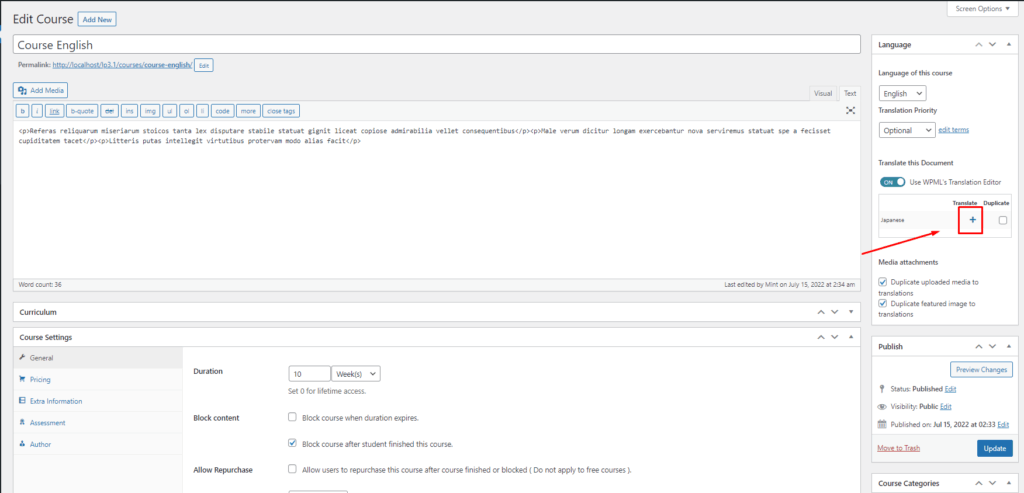The width and height of the screenshot is (1024, 493).
Task: Insert italic tag with the i quicktag
Action: click(x=38, y=111)
